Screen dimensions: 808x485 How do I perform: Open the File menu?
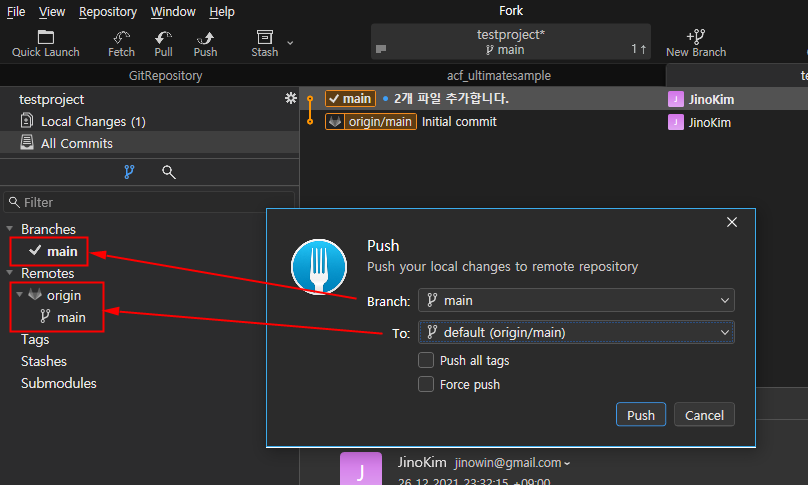16,11
